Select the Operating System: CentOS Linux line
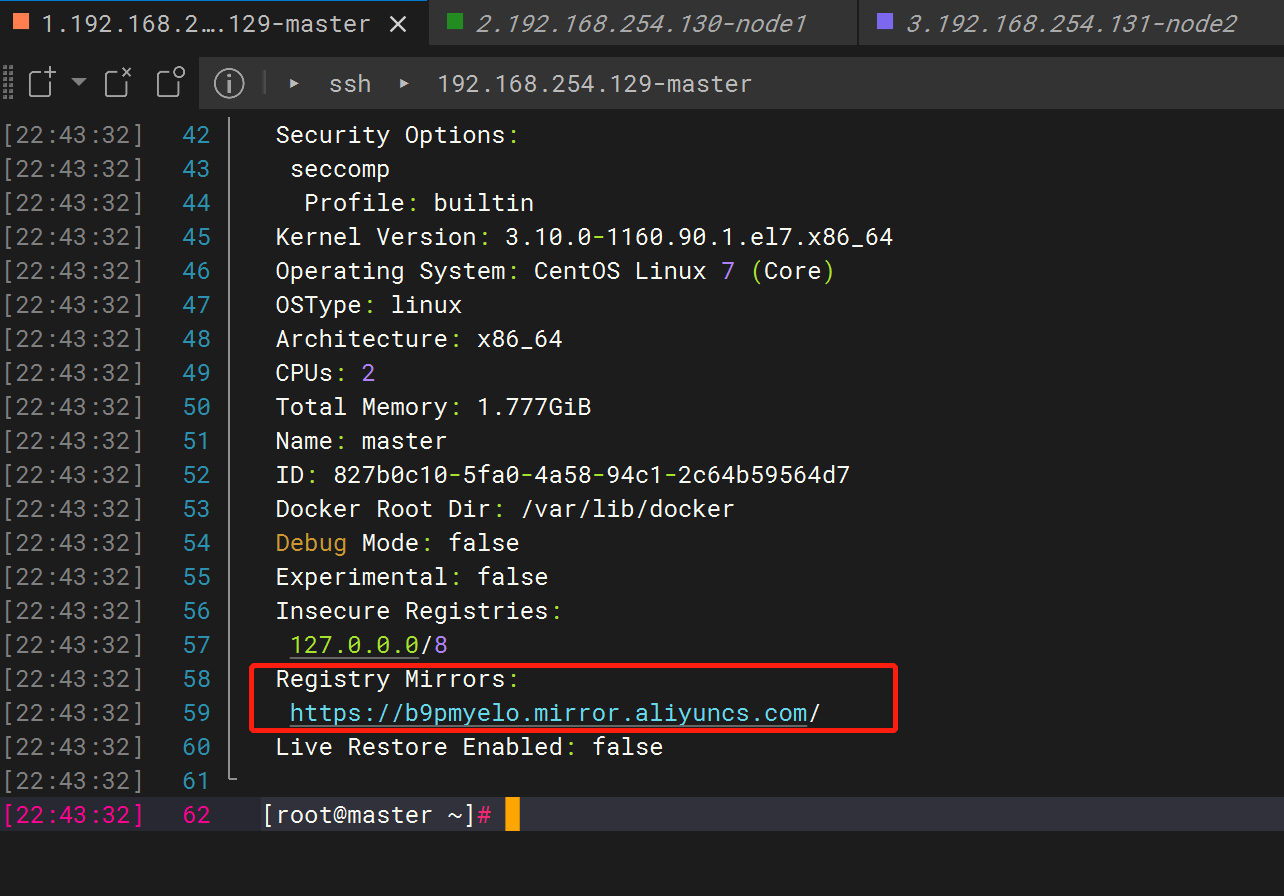The width and height of the screenshot is (1284, 896). 555,271
